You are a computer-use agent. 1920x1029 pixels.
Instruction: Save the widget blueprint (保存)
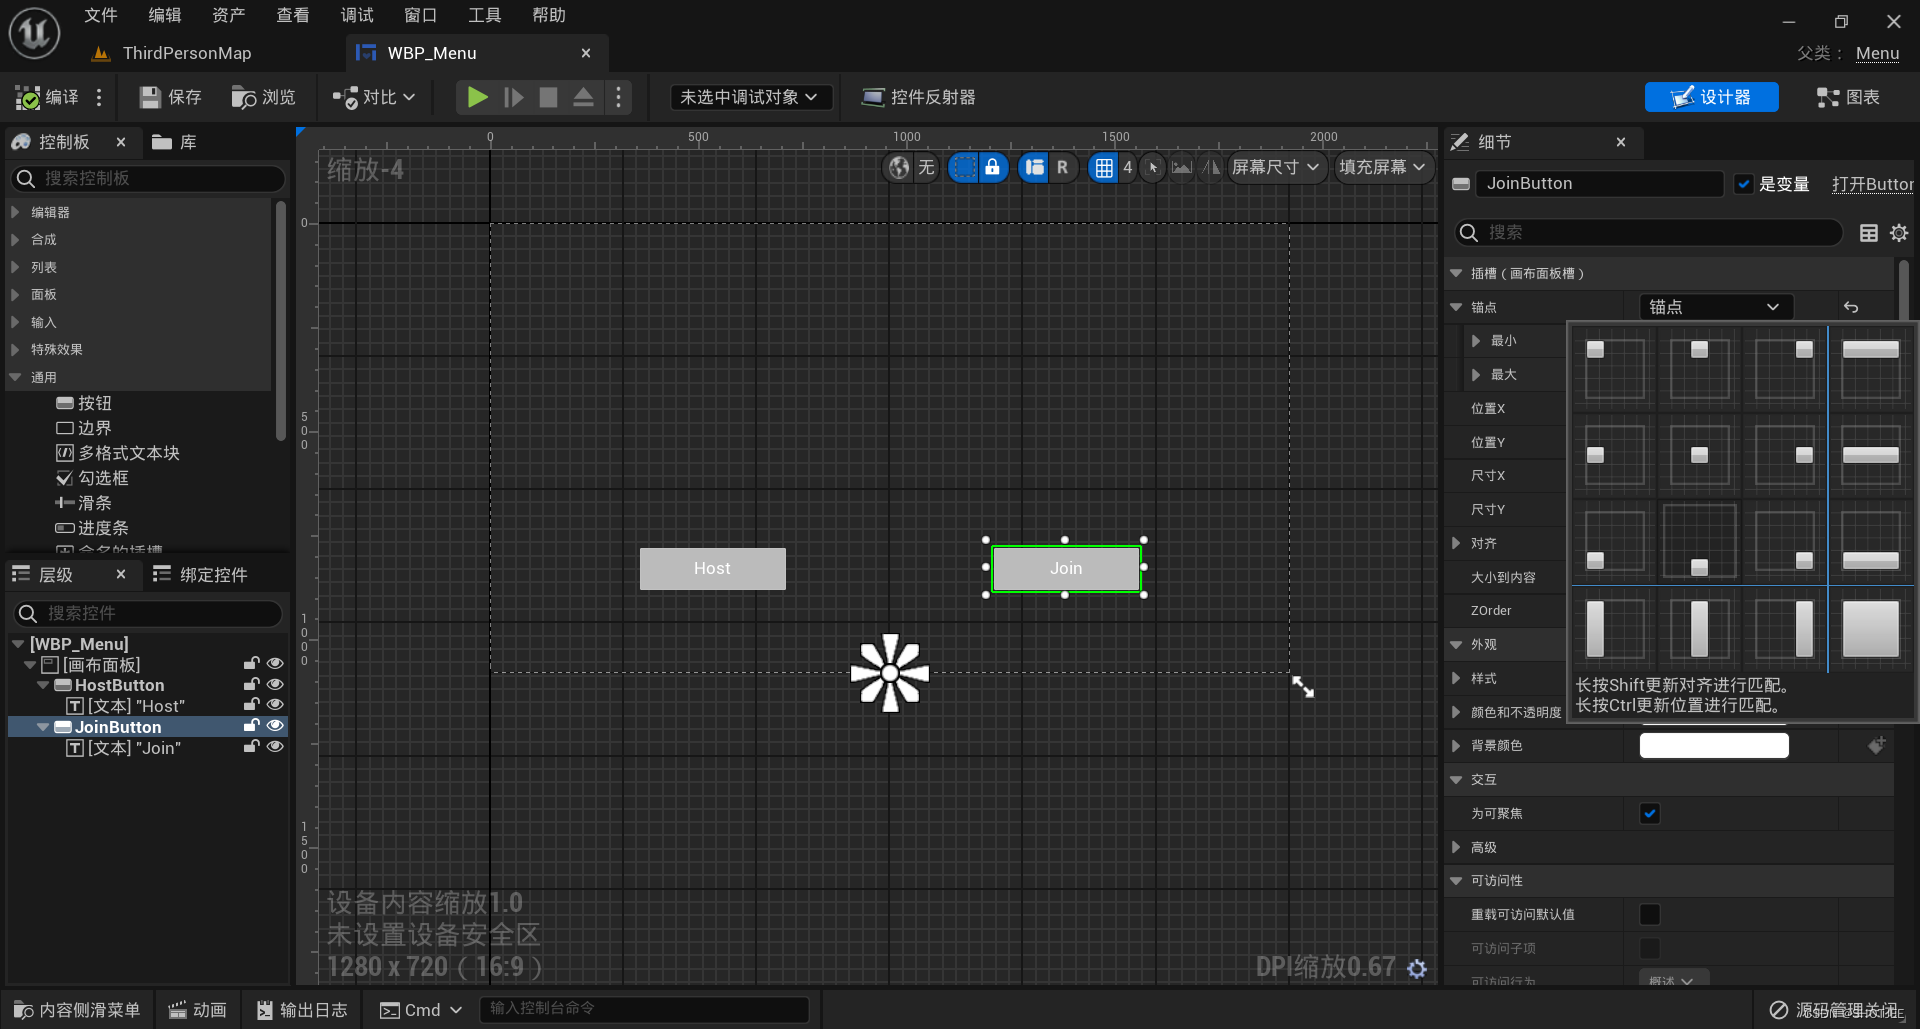click(x=171, y=97)
